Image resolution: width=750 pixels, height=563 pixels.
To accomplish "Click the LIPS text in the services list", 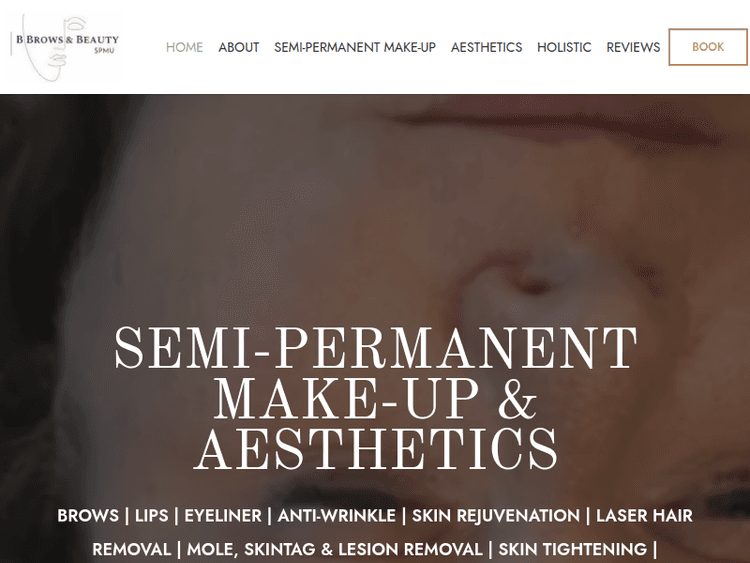I will point(152,516).
